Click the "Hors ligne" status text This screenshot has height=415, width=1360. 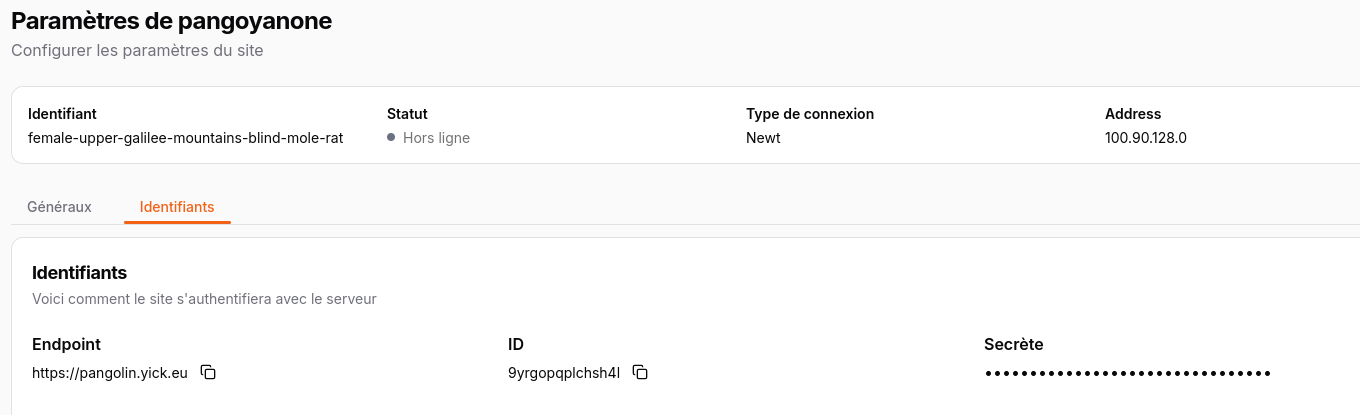[436, 138]
